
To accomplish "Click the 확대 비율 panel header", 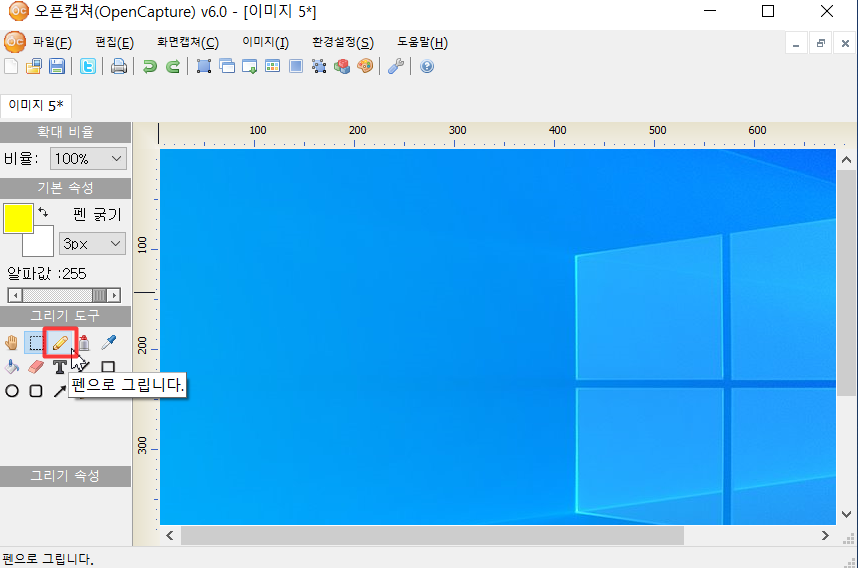I will point(65,132).
